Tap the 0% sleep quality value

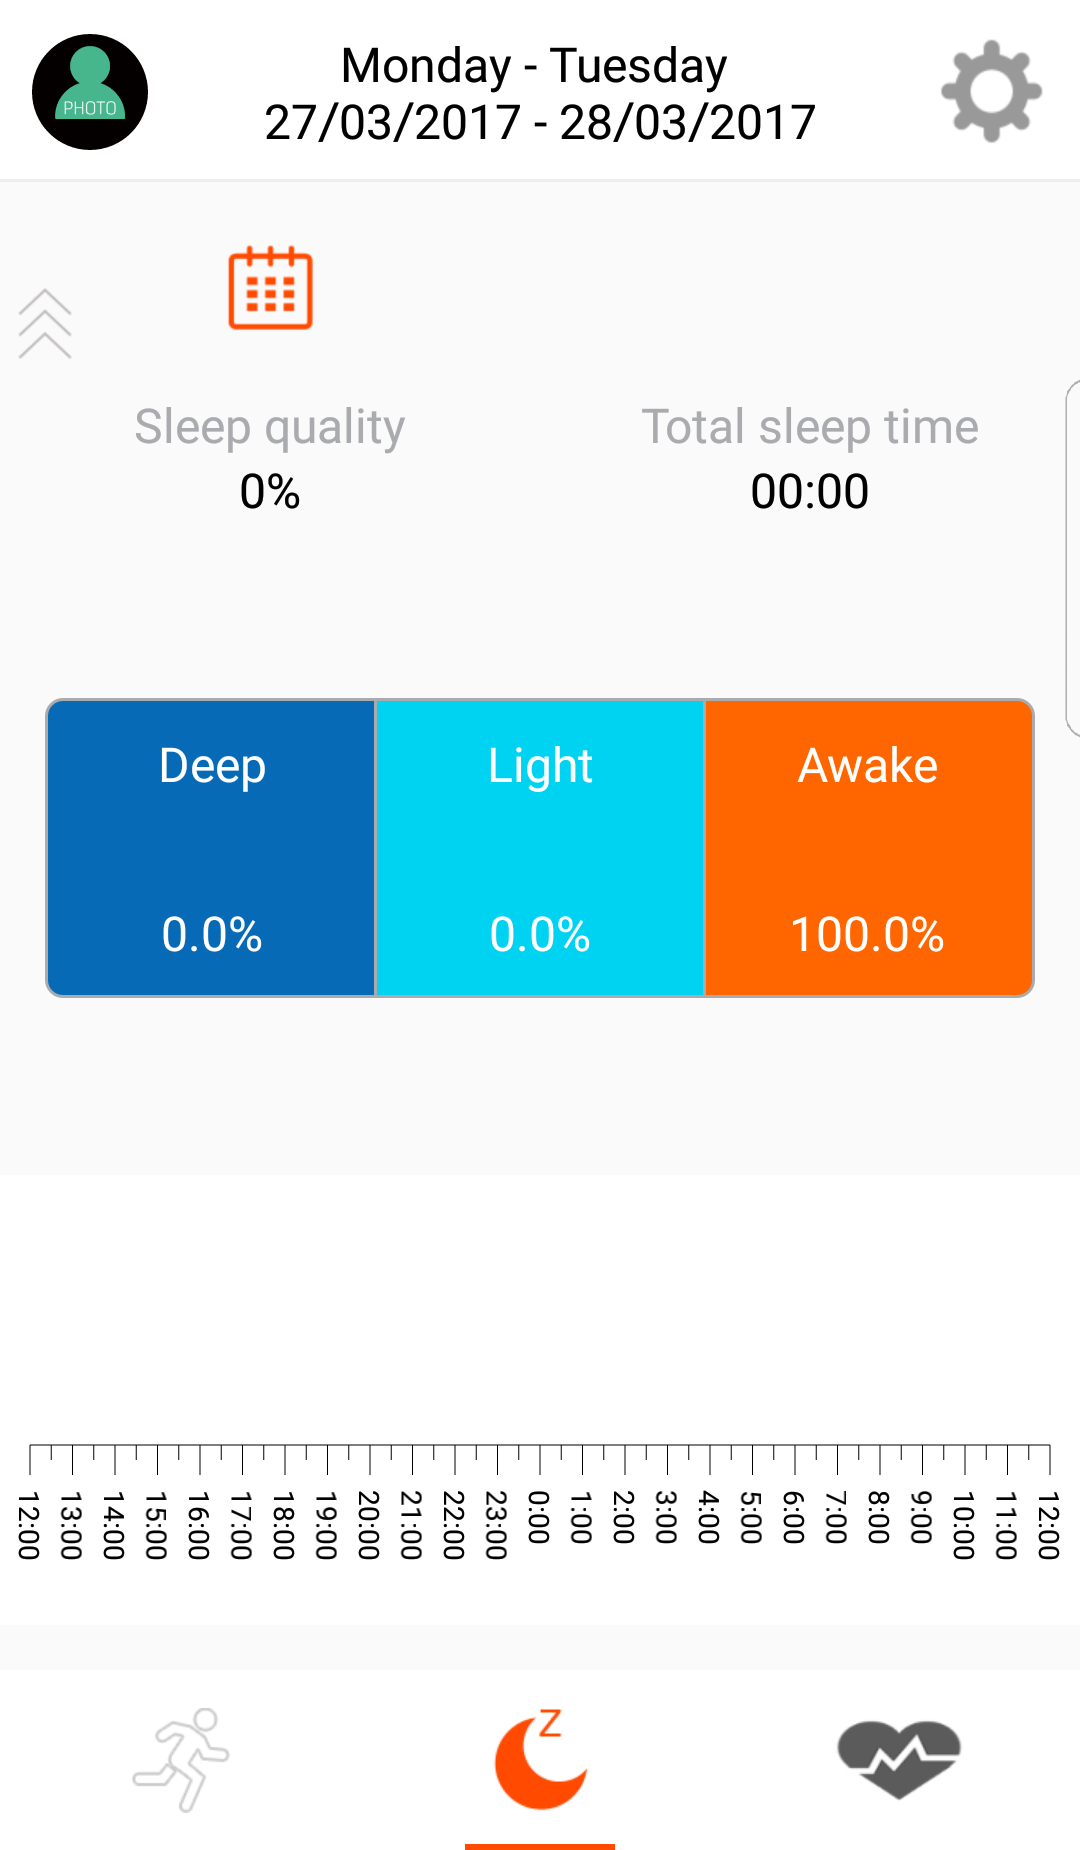tap(270, 492)
